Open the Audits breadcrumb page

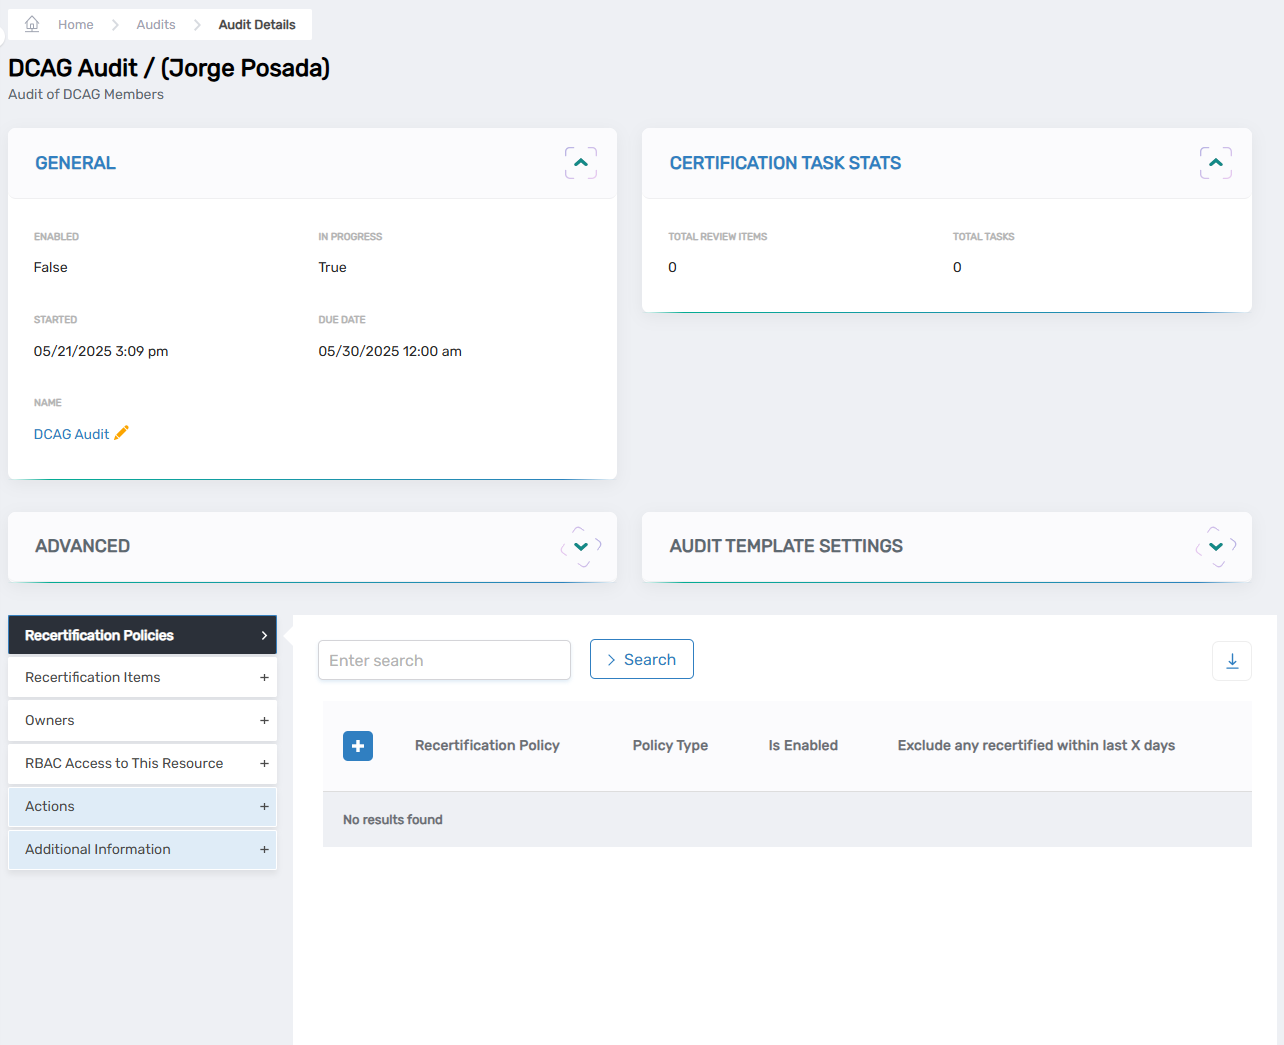(156, 23)
